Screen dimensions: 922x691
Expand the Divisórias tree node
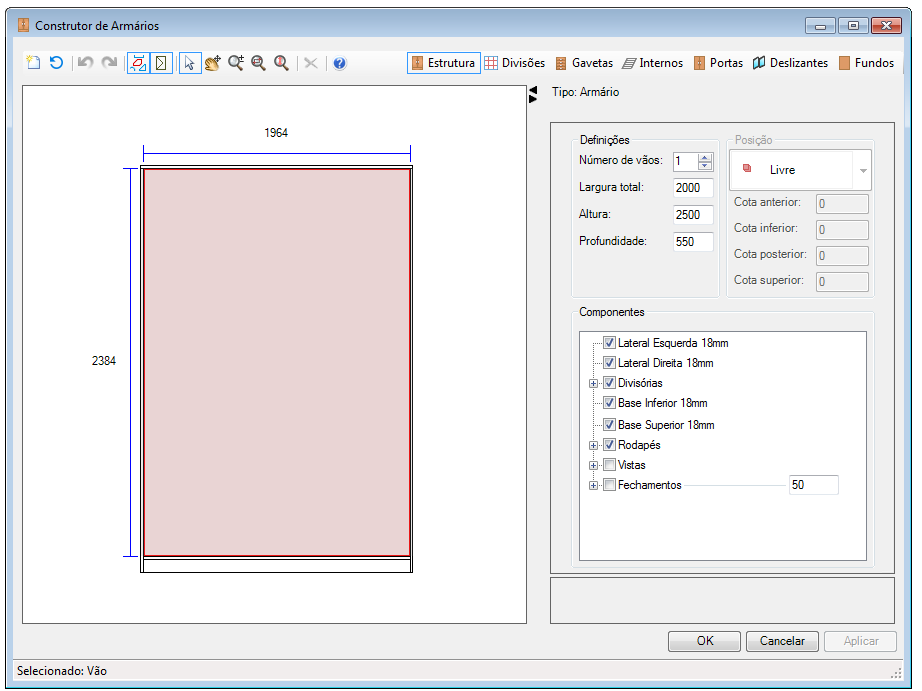pyautogui.click(x=593, y=383)
